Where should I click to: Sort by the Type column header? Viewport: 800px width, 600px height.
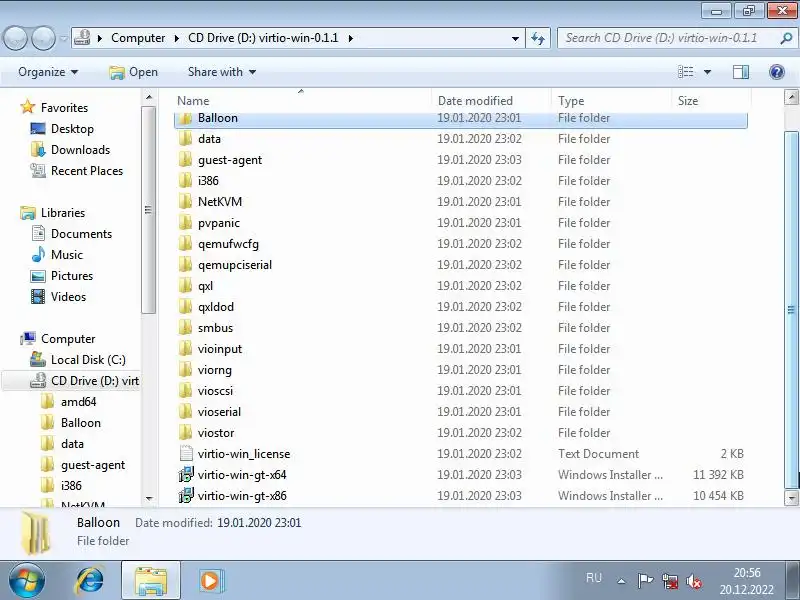[571, 101]
